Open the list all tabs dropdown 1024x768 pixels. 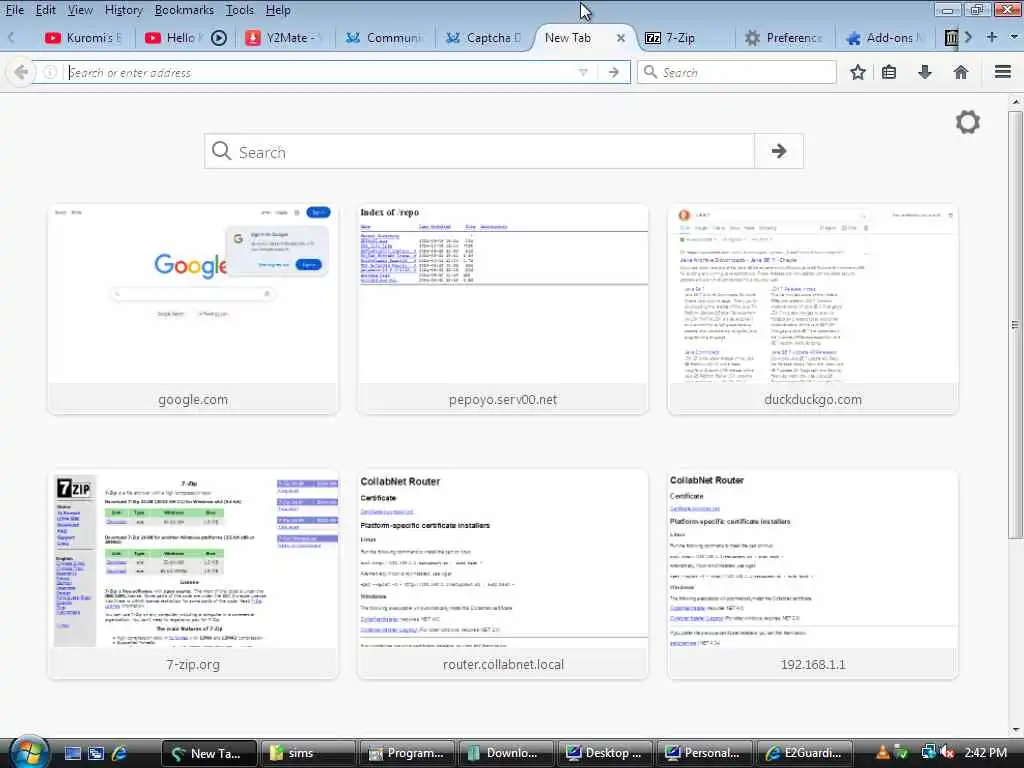point(1014,37)
